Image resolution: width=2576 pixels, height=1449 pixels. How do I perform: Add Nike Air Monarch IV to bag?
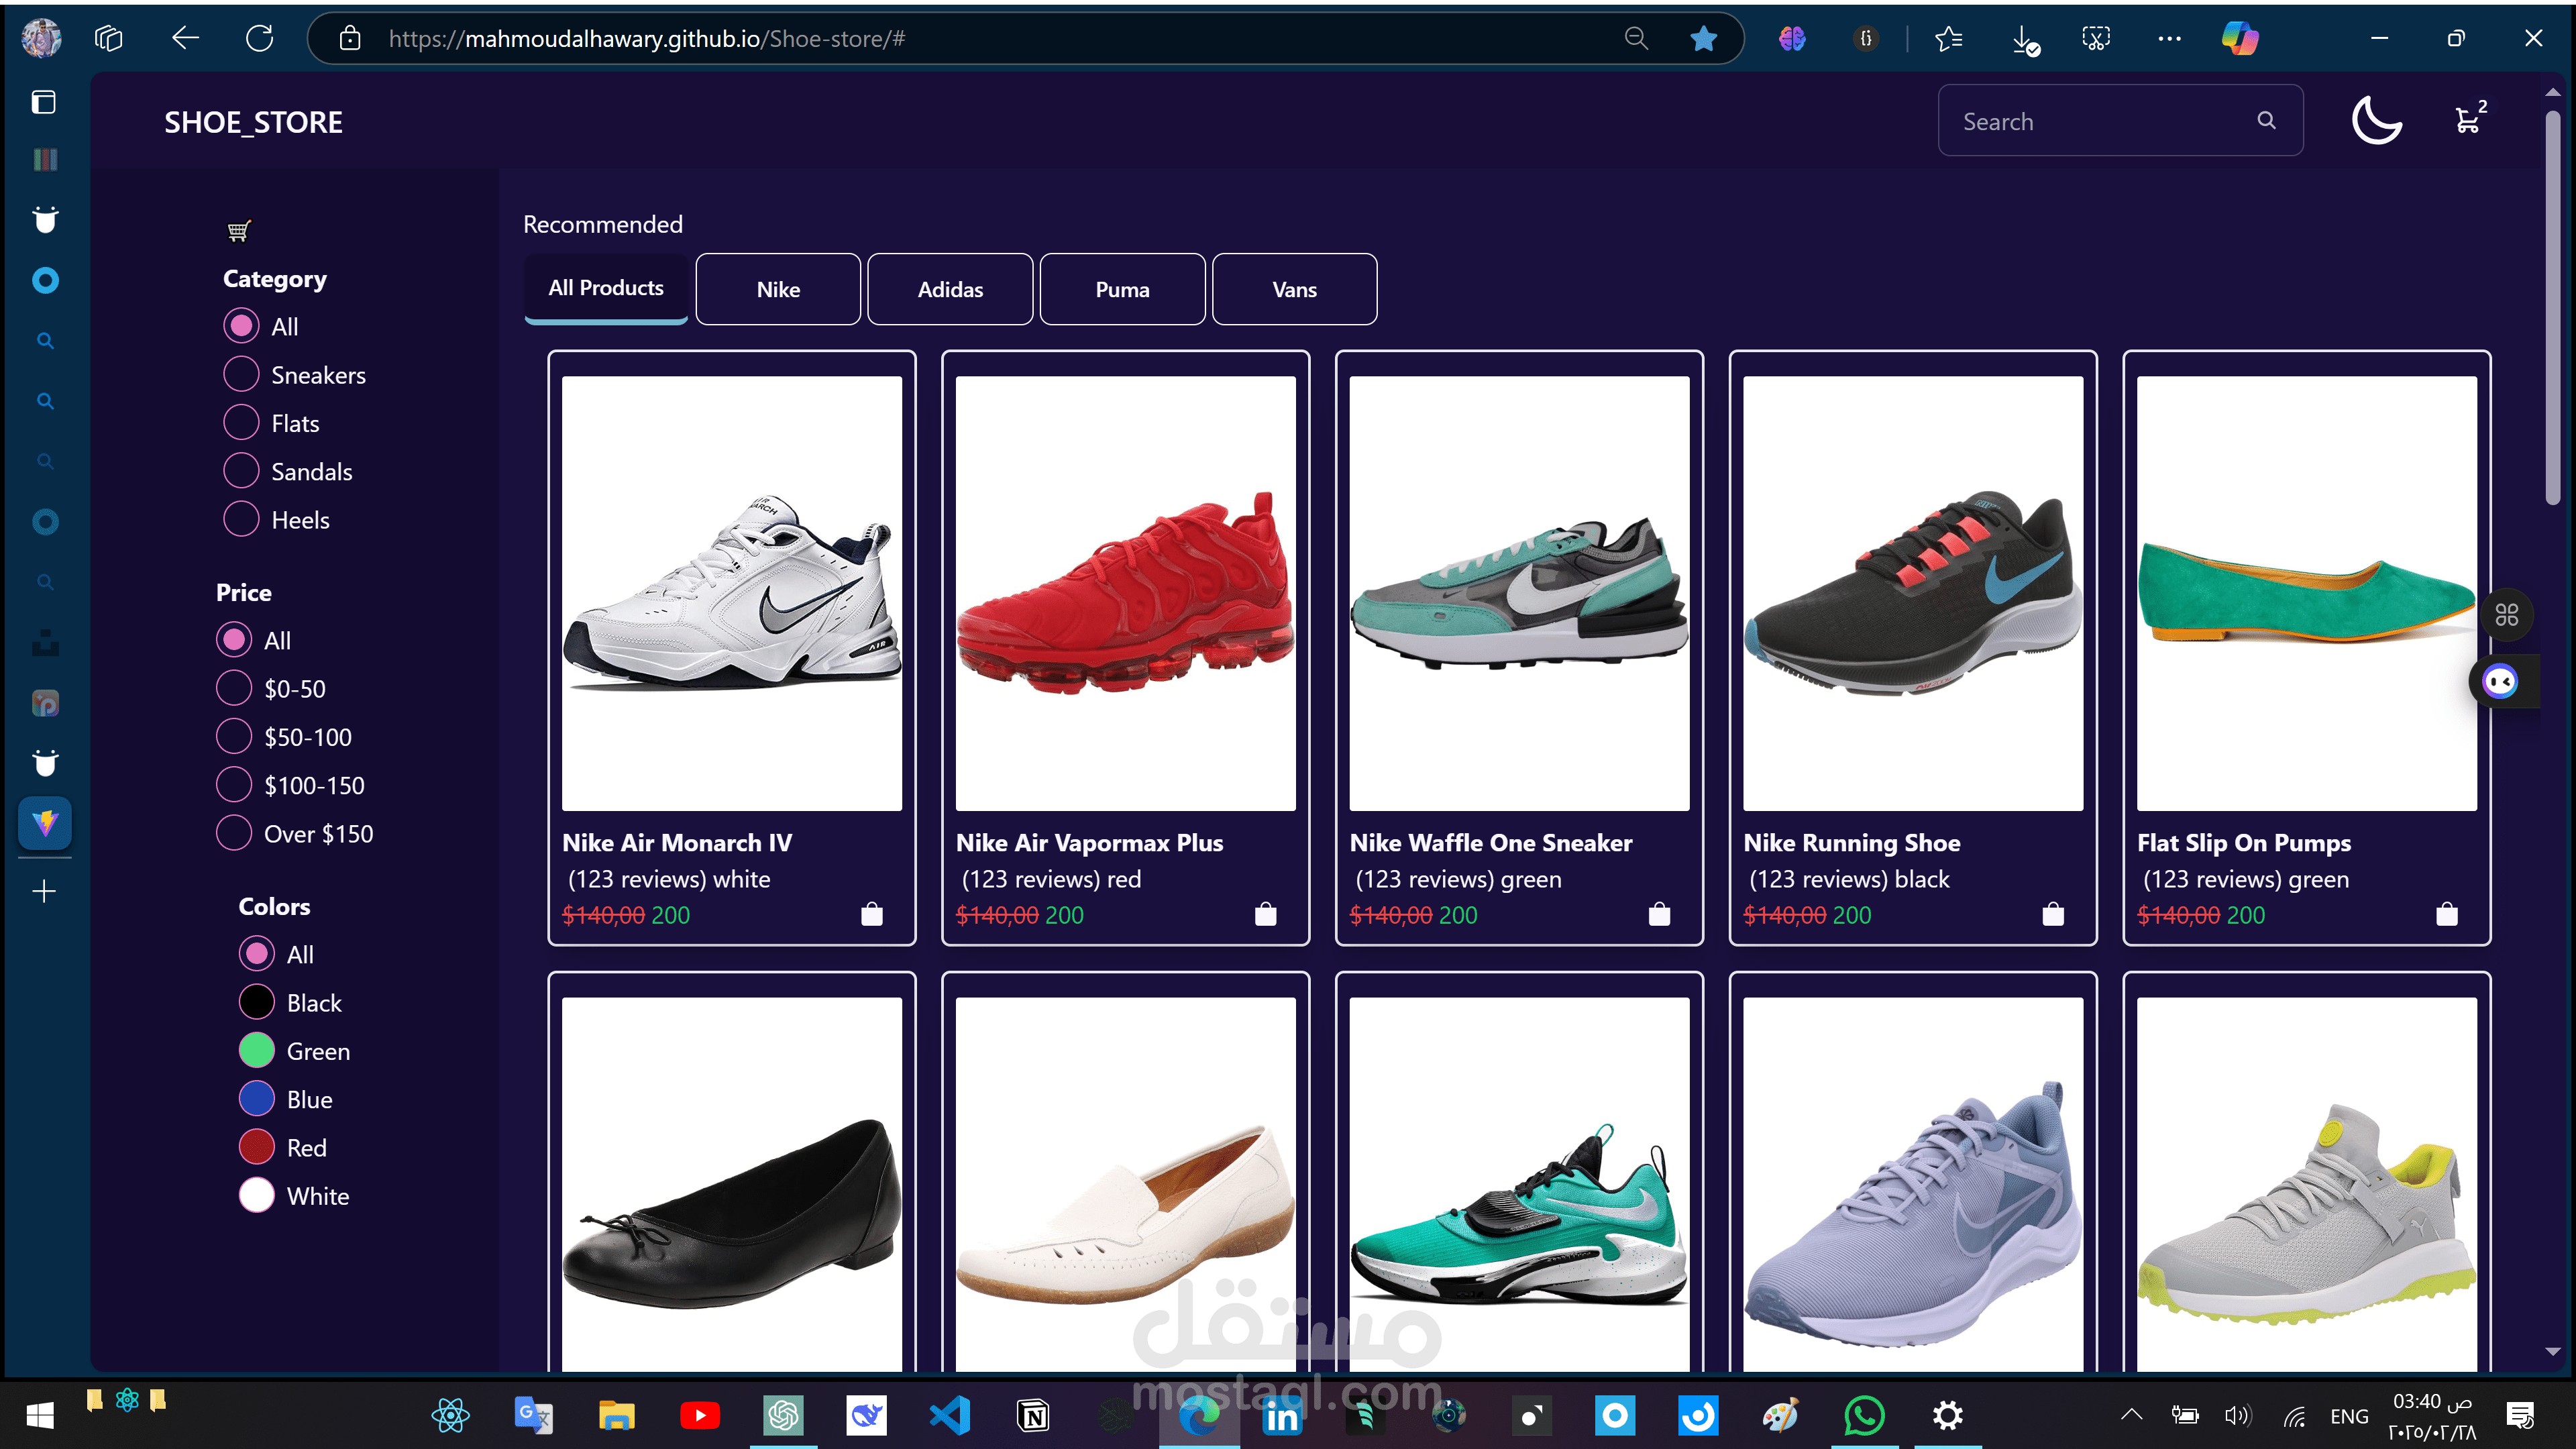pyautogui.click(x=872, y=914)
